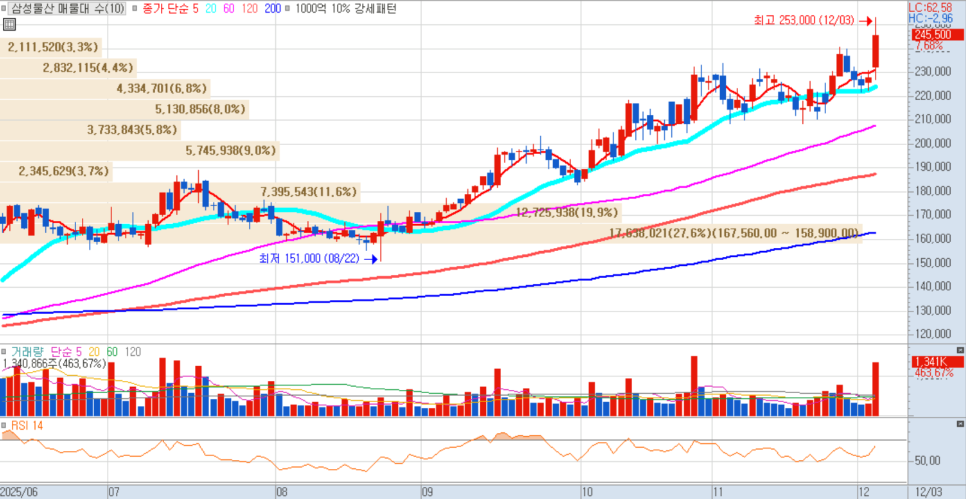Click the 120,000 price axis label
Viewport: 966px width, 499px height.
932,334
